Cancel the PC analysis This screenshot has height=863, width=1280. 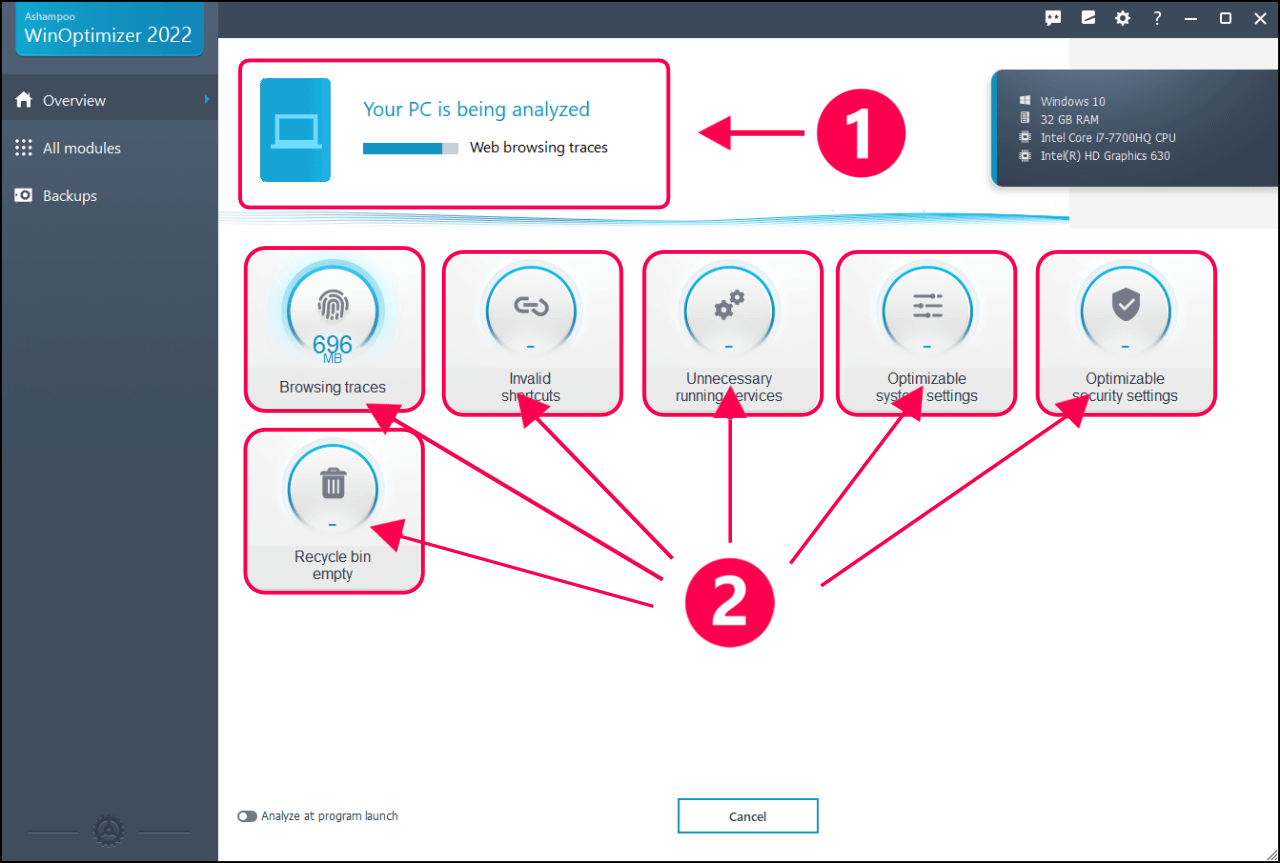point(748,816)
